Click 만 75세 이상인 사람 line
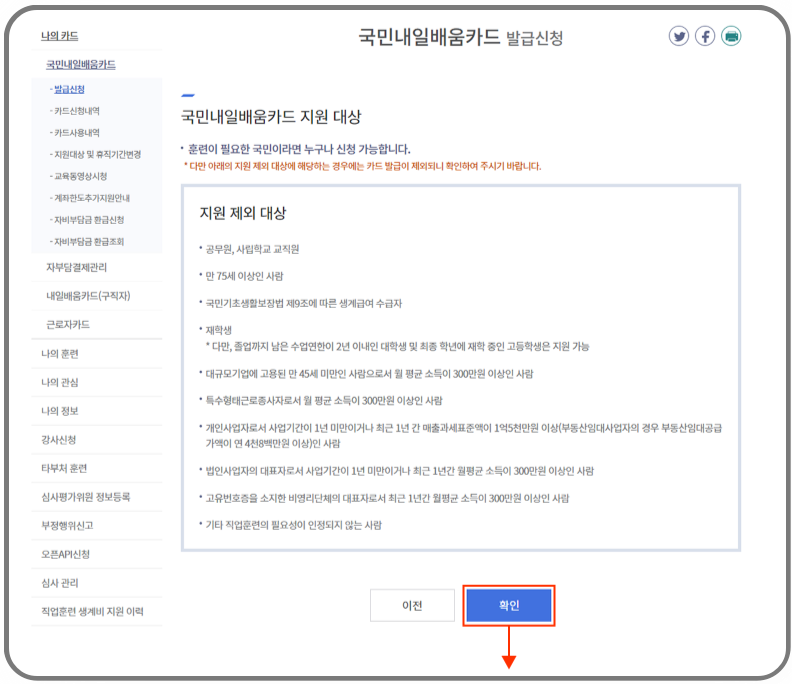 pyautogui.click(x=244, y=276)
